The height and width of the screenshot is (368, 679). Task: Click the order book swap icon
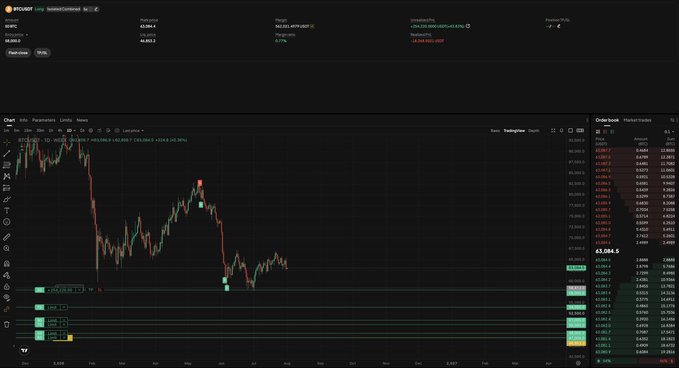point(673,120)
